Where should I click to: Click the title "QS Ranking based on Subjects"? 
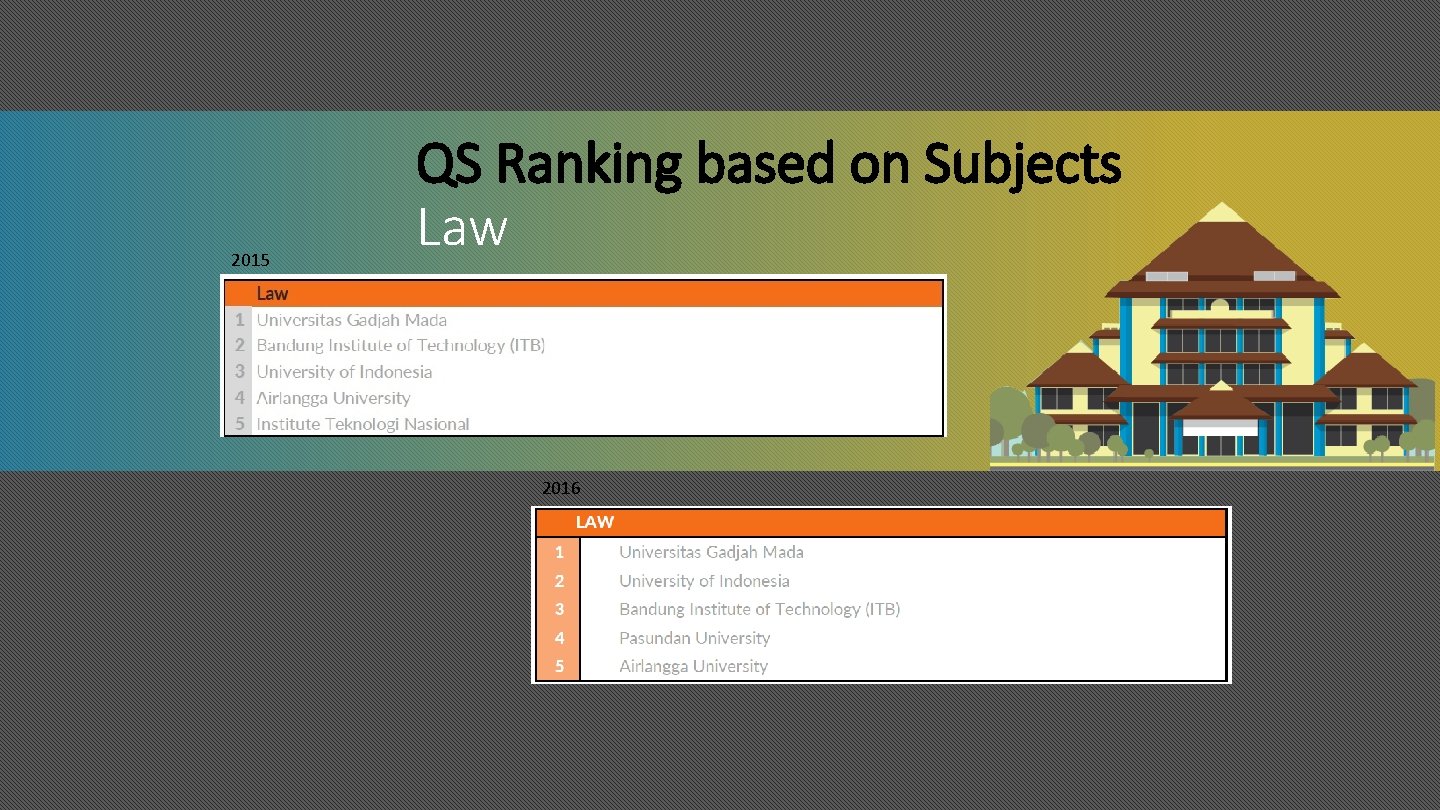(769, 166)
